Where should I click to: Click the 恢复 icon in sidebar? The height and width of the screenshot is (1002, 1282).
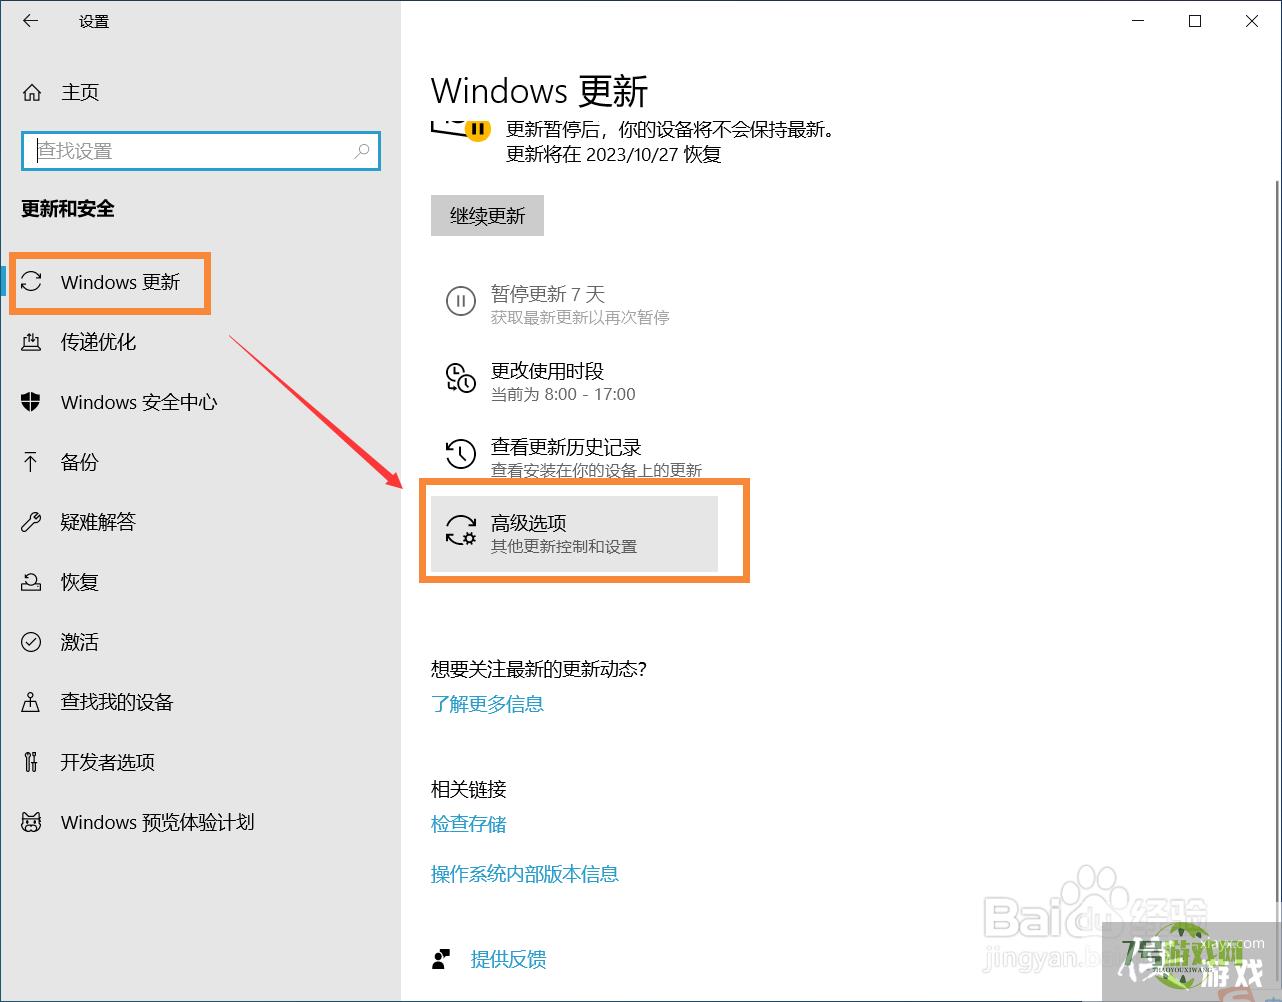coord(31,582)
